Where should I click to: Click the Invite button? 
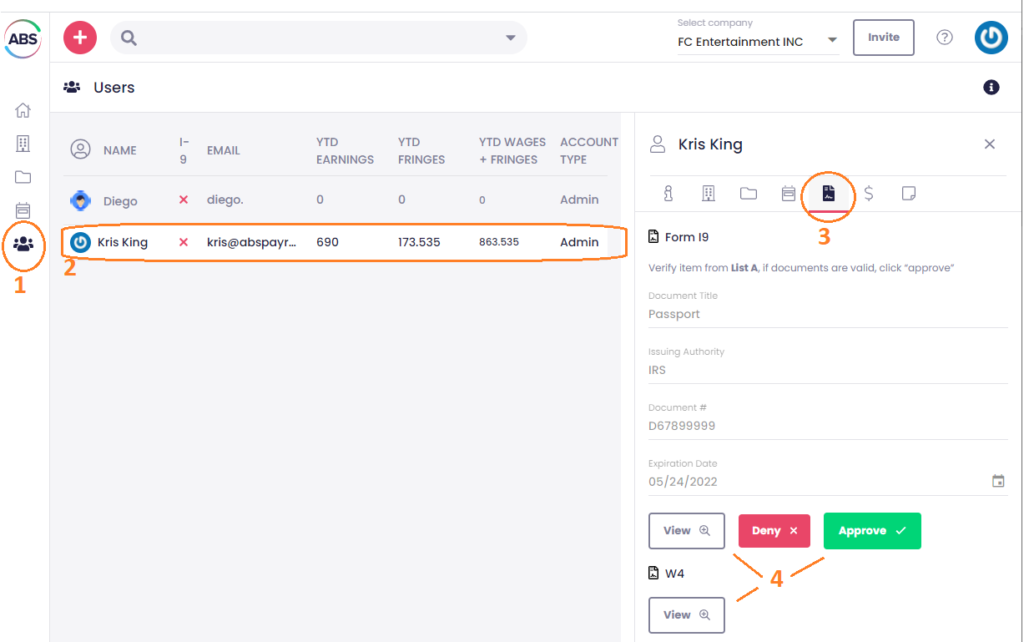point(883,38)
